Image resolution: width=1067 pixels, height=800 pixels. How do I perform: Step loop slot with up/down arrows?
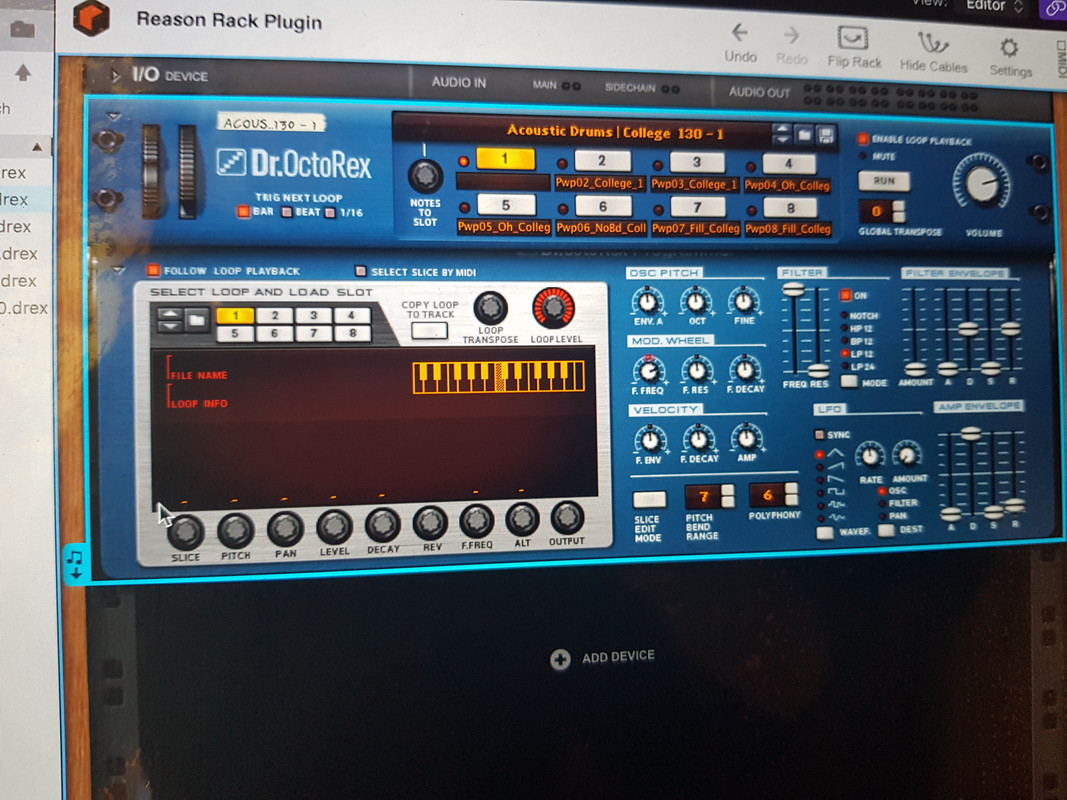pos(169,319)
